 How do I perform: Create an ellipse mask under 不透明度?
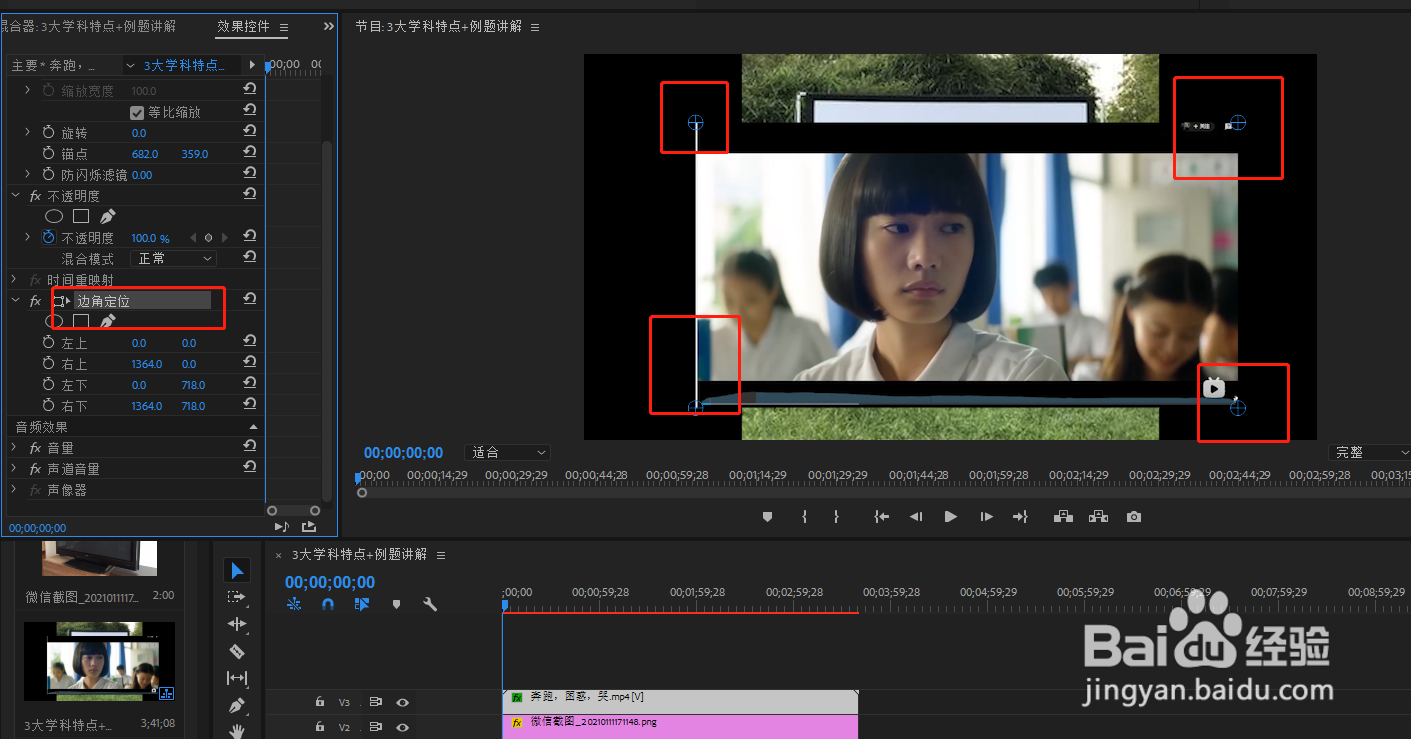click(54, 216)
